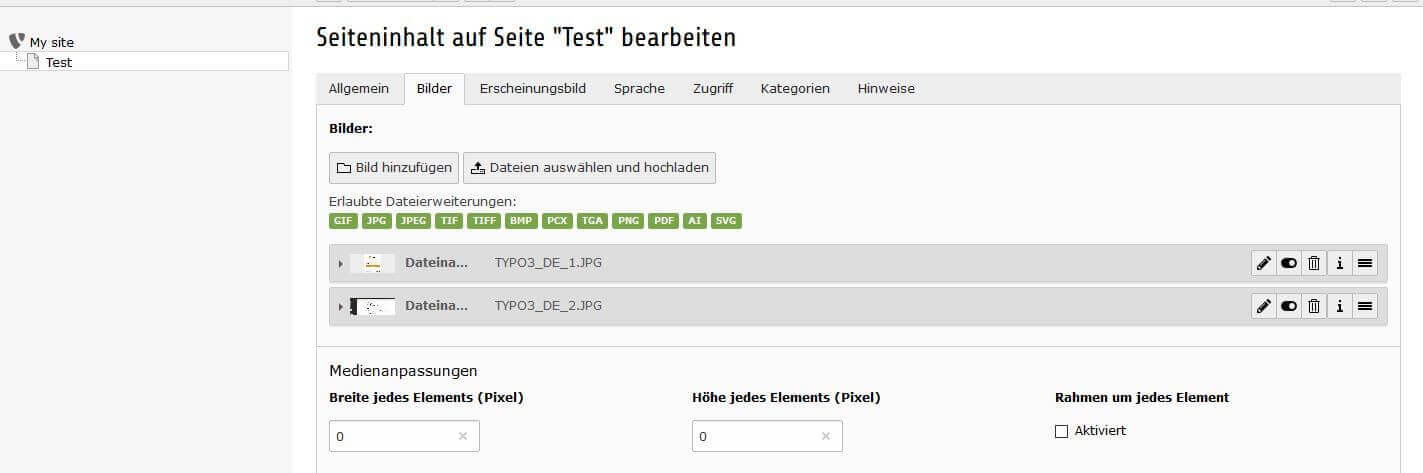Enable the Aktiviert border checkbox
The width and height of the screenshot is (1423, 473).
[1062, 431]
